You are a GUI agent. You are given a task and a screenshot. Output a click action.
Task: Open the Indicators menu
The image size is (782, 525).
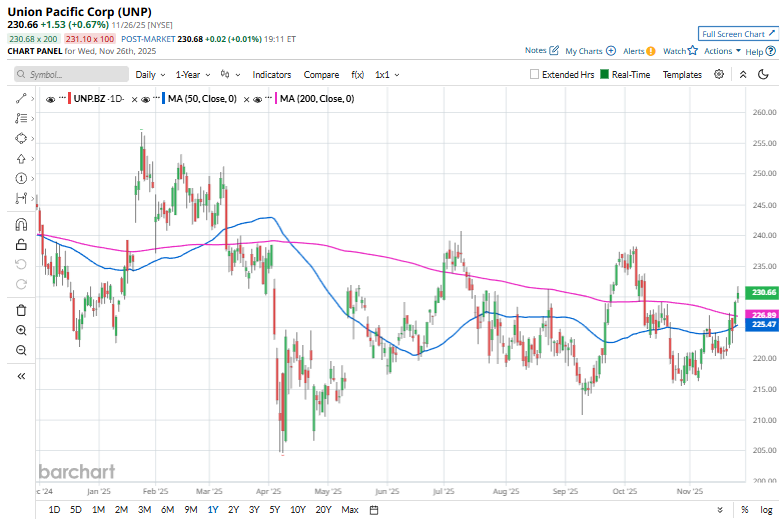point(272,74)
